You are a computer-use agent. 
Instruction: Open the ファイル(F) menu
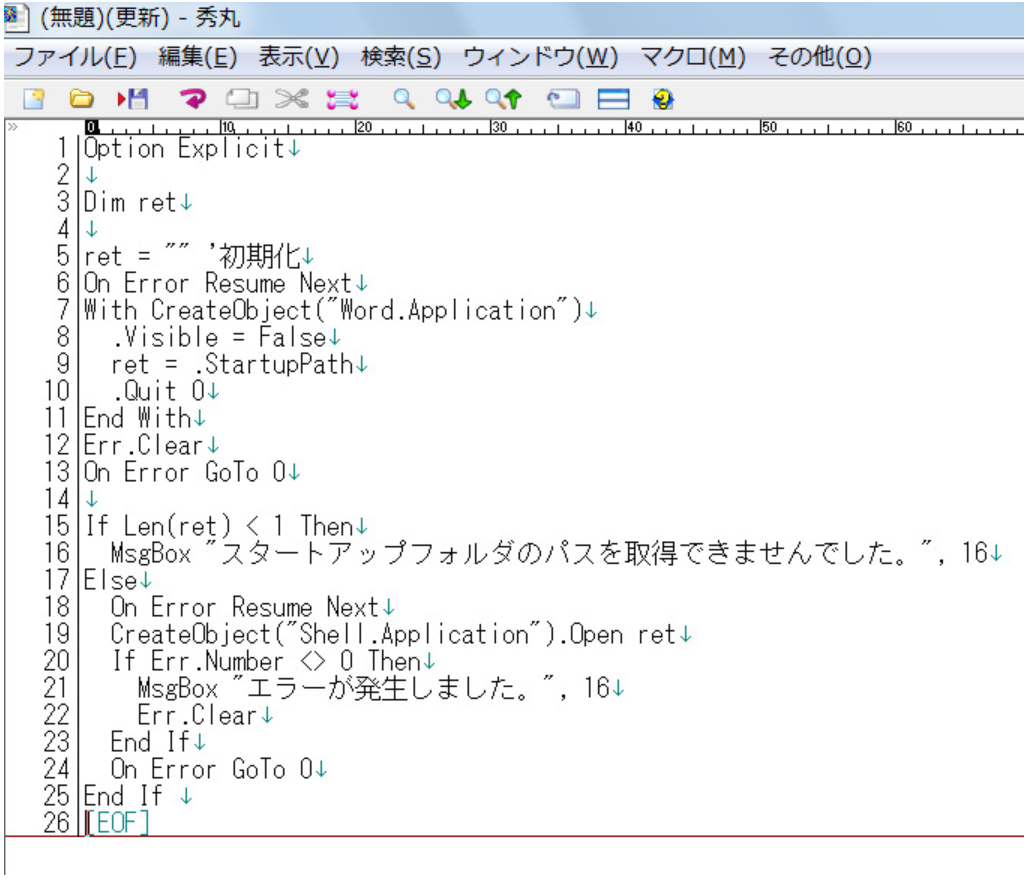tap(74, 57)
